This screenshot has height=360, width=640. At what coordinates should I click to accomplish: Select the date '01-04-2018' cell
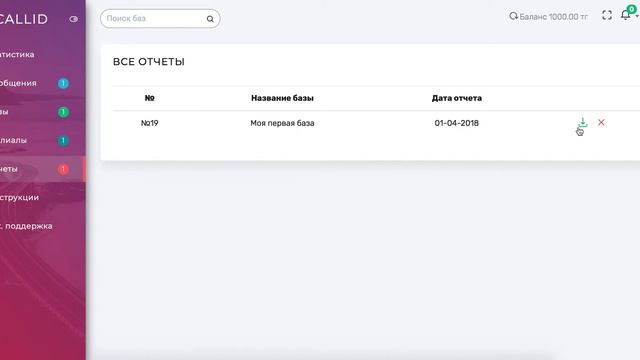[x=456, y=123]
